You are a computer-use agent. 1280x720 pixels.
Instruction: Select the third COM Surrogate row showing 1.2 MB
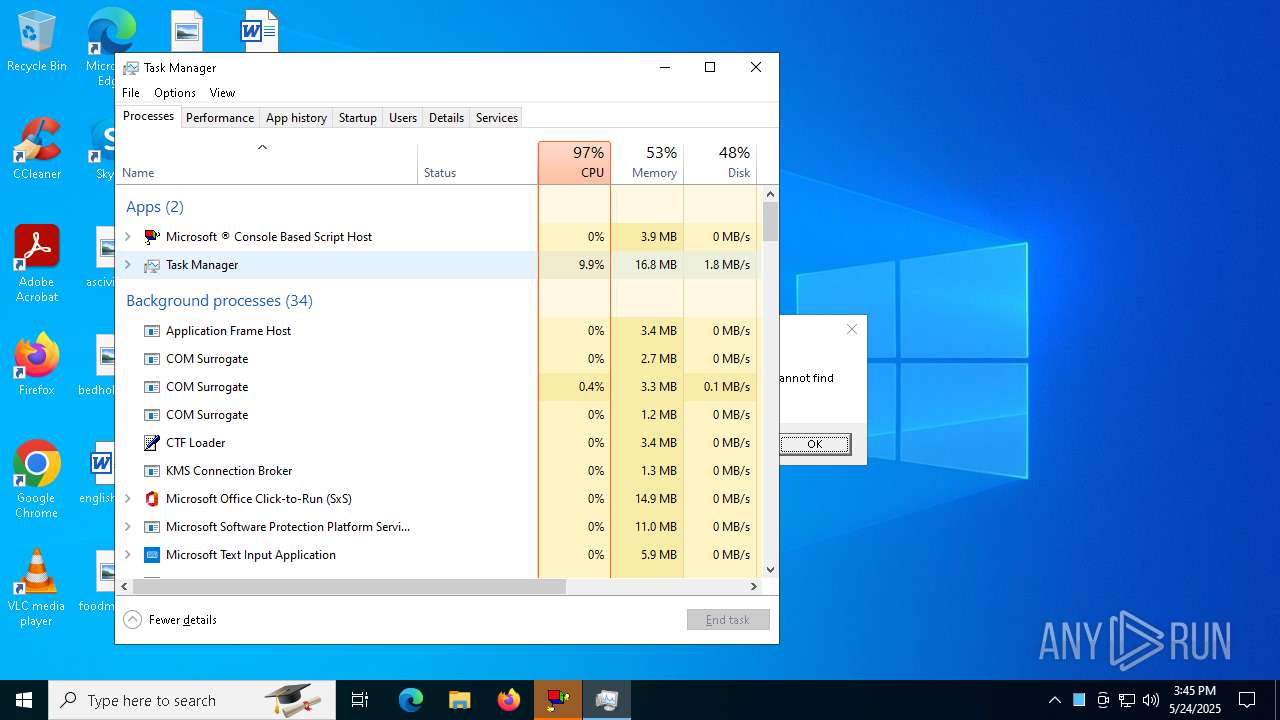(436, 415)
